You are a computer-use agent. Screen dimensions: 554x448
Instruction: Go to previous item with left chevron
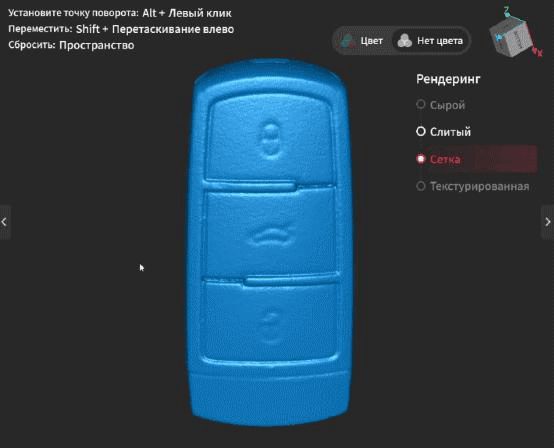tap(4, 222)
